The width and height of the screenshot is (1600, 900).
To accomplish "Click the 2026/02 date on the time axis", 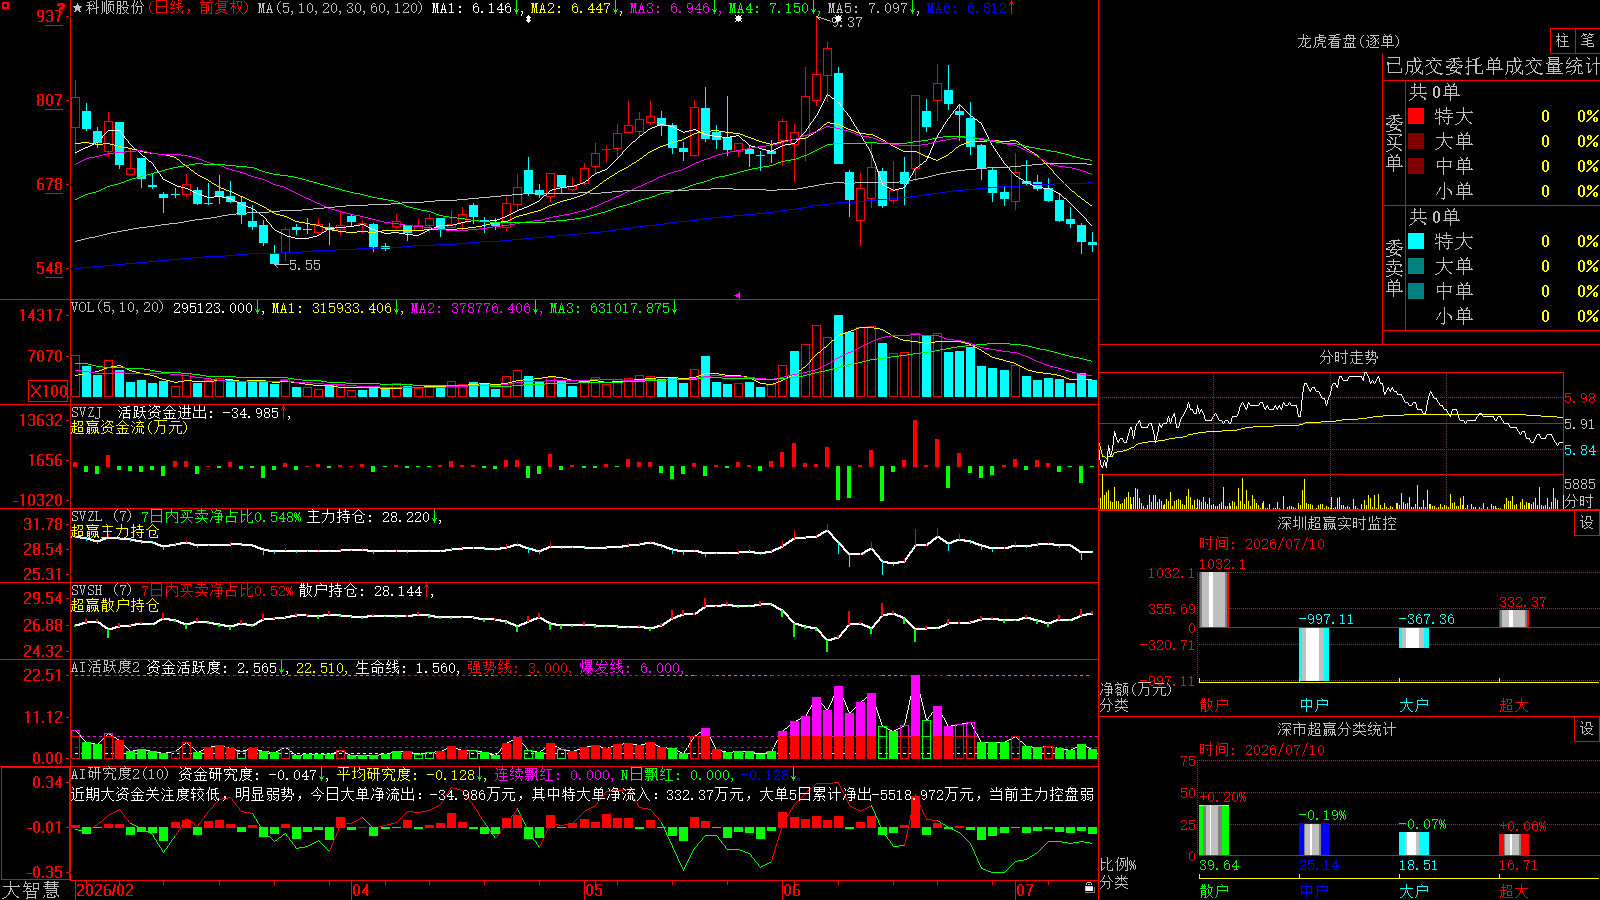I will coord(105,890).
